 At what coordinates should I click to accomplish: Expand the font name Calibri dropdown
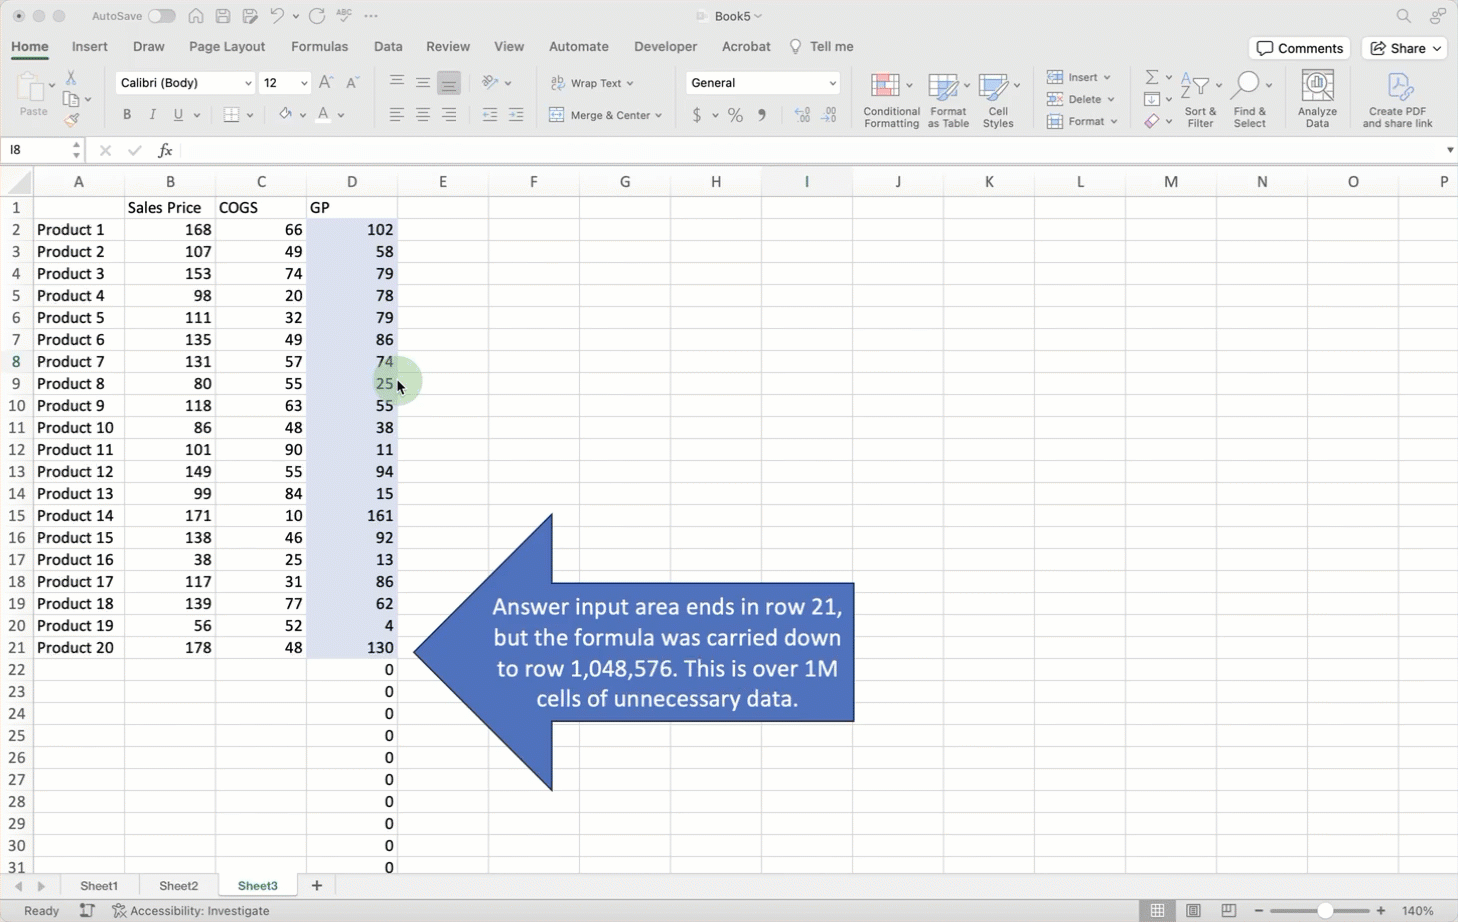pos(248,83)
